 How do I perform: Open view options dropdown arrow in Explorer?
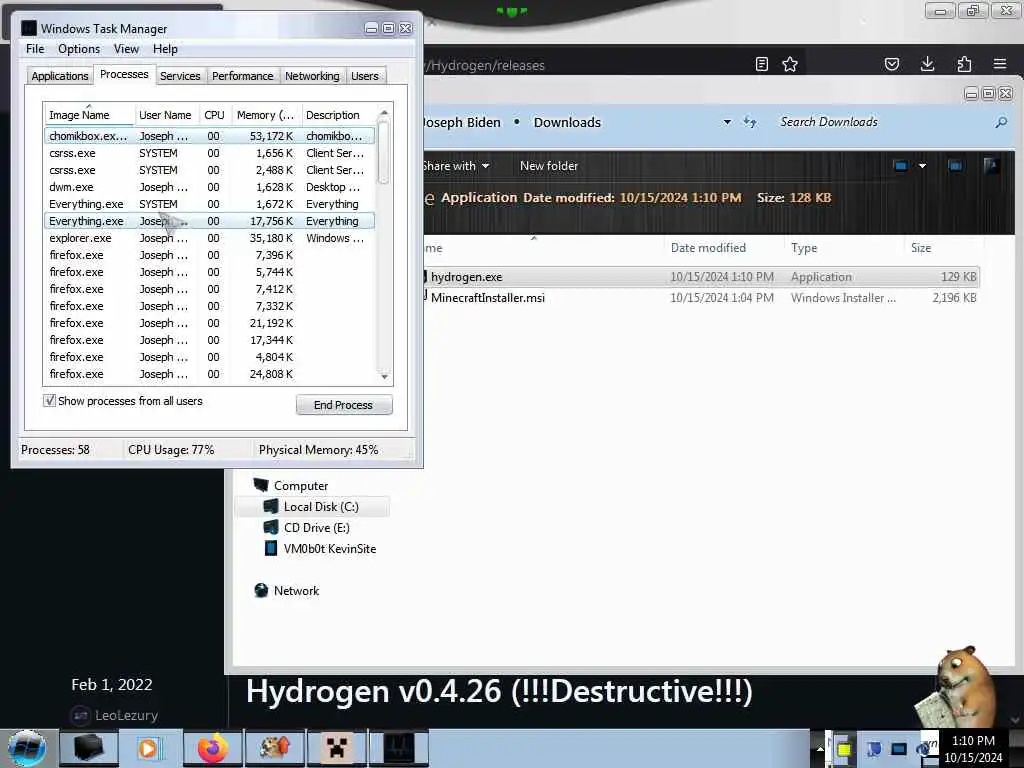[x=922, y=166]
